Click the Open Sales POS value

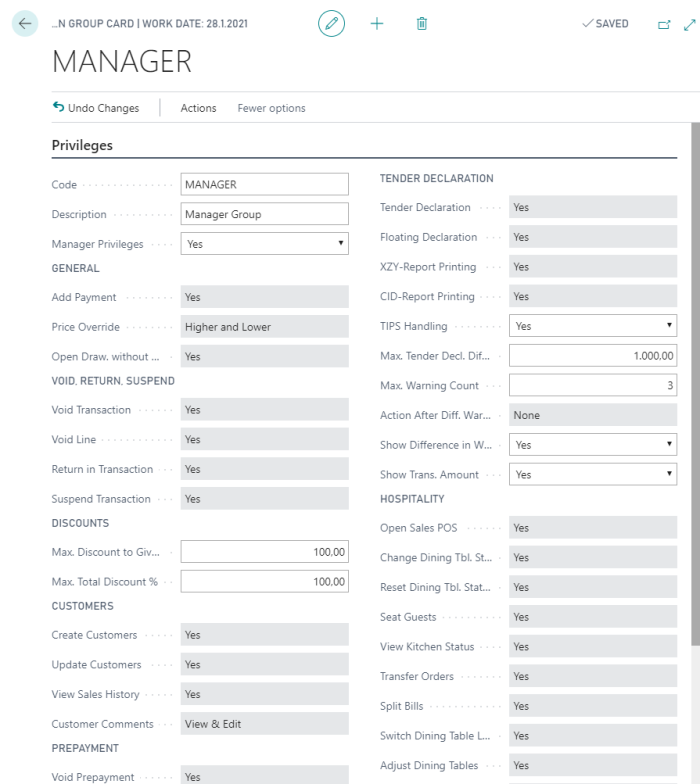(593, 528)
